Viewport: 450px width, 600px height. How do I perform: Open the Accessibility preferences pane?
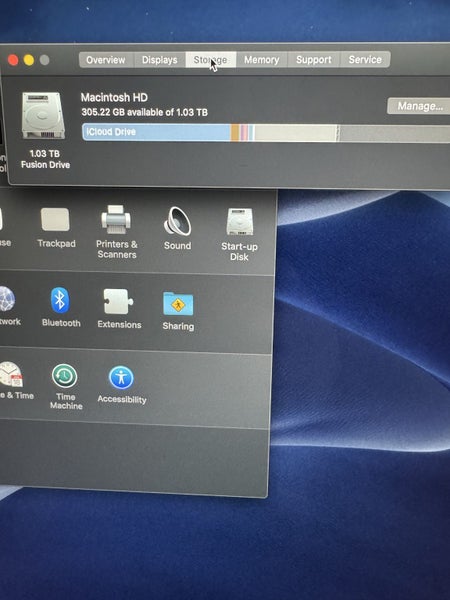pyautogui.click(x=122, y=385)
